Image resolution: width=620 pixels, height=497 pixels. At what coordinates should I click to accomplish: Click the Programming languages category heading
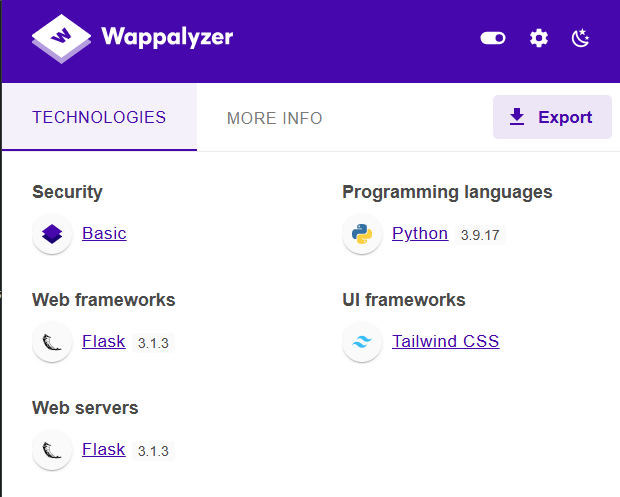click(447, 192)
